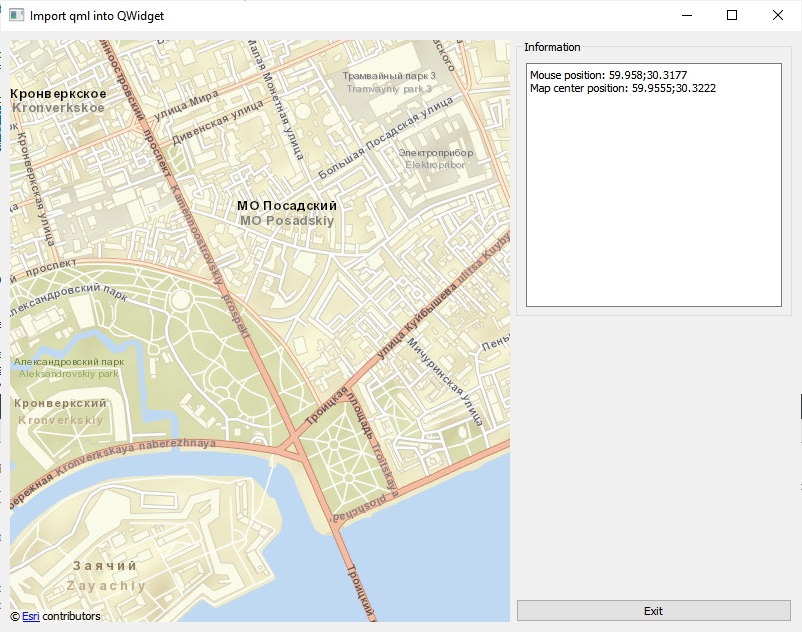The width and height of the screenshot is (802, 632).
Task: Click the window title text
Action: (97, 16)
